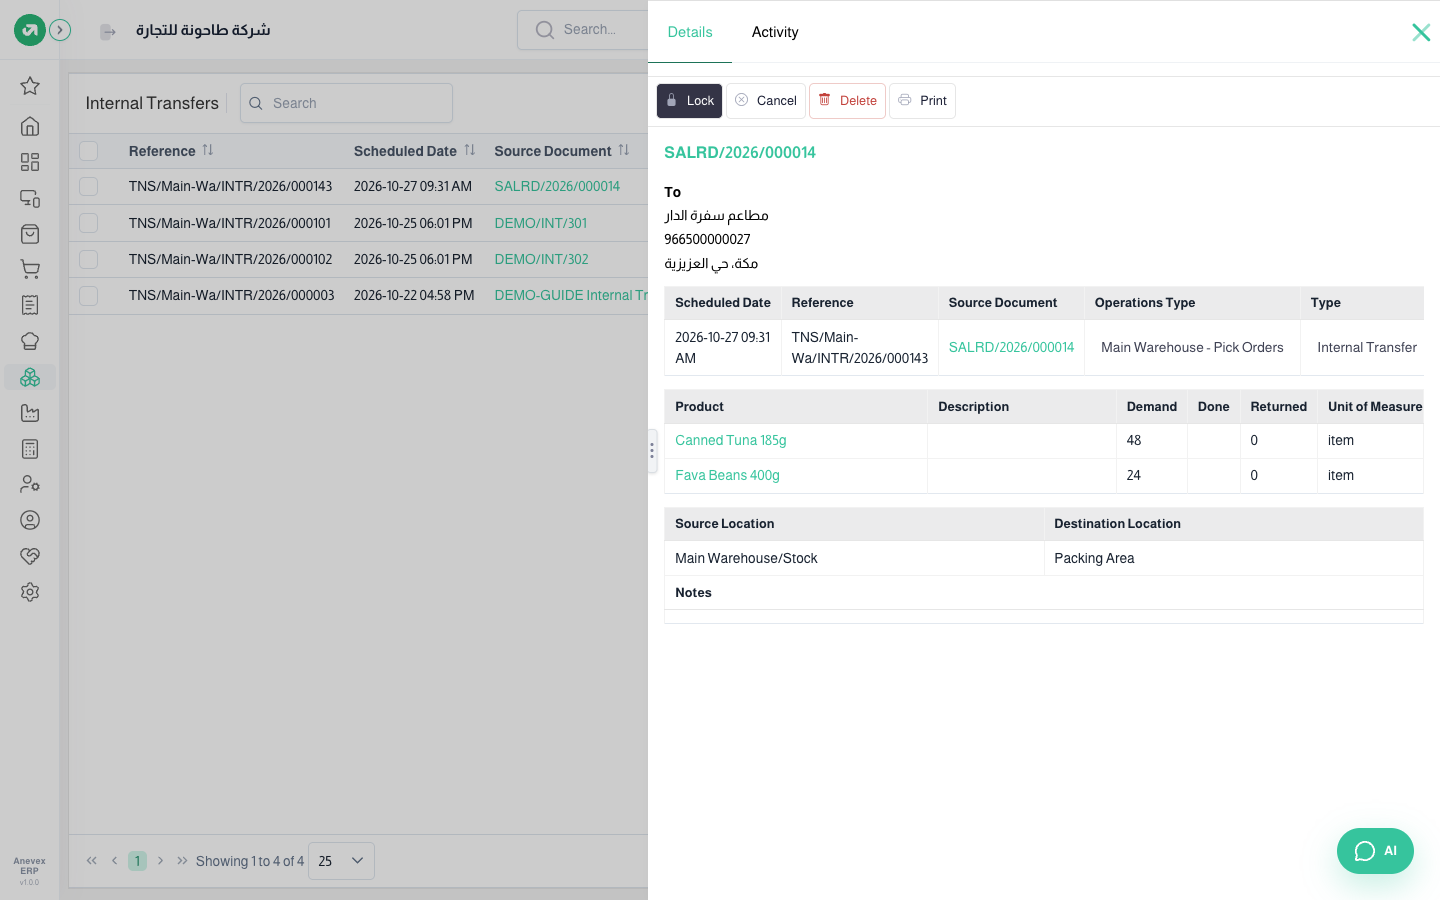Sort by Scheduled Date column arrows
Screen dimensions: 1440x900
(470, 150)
